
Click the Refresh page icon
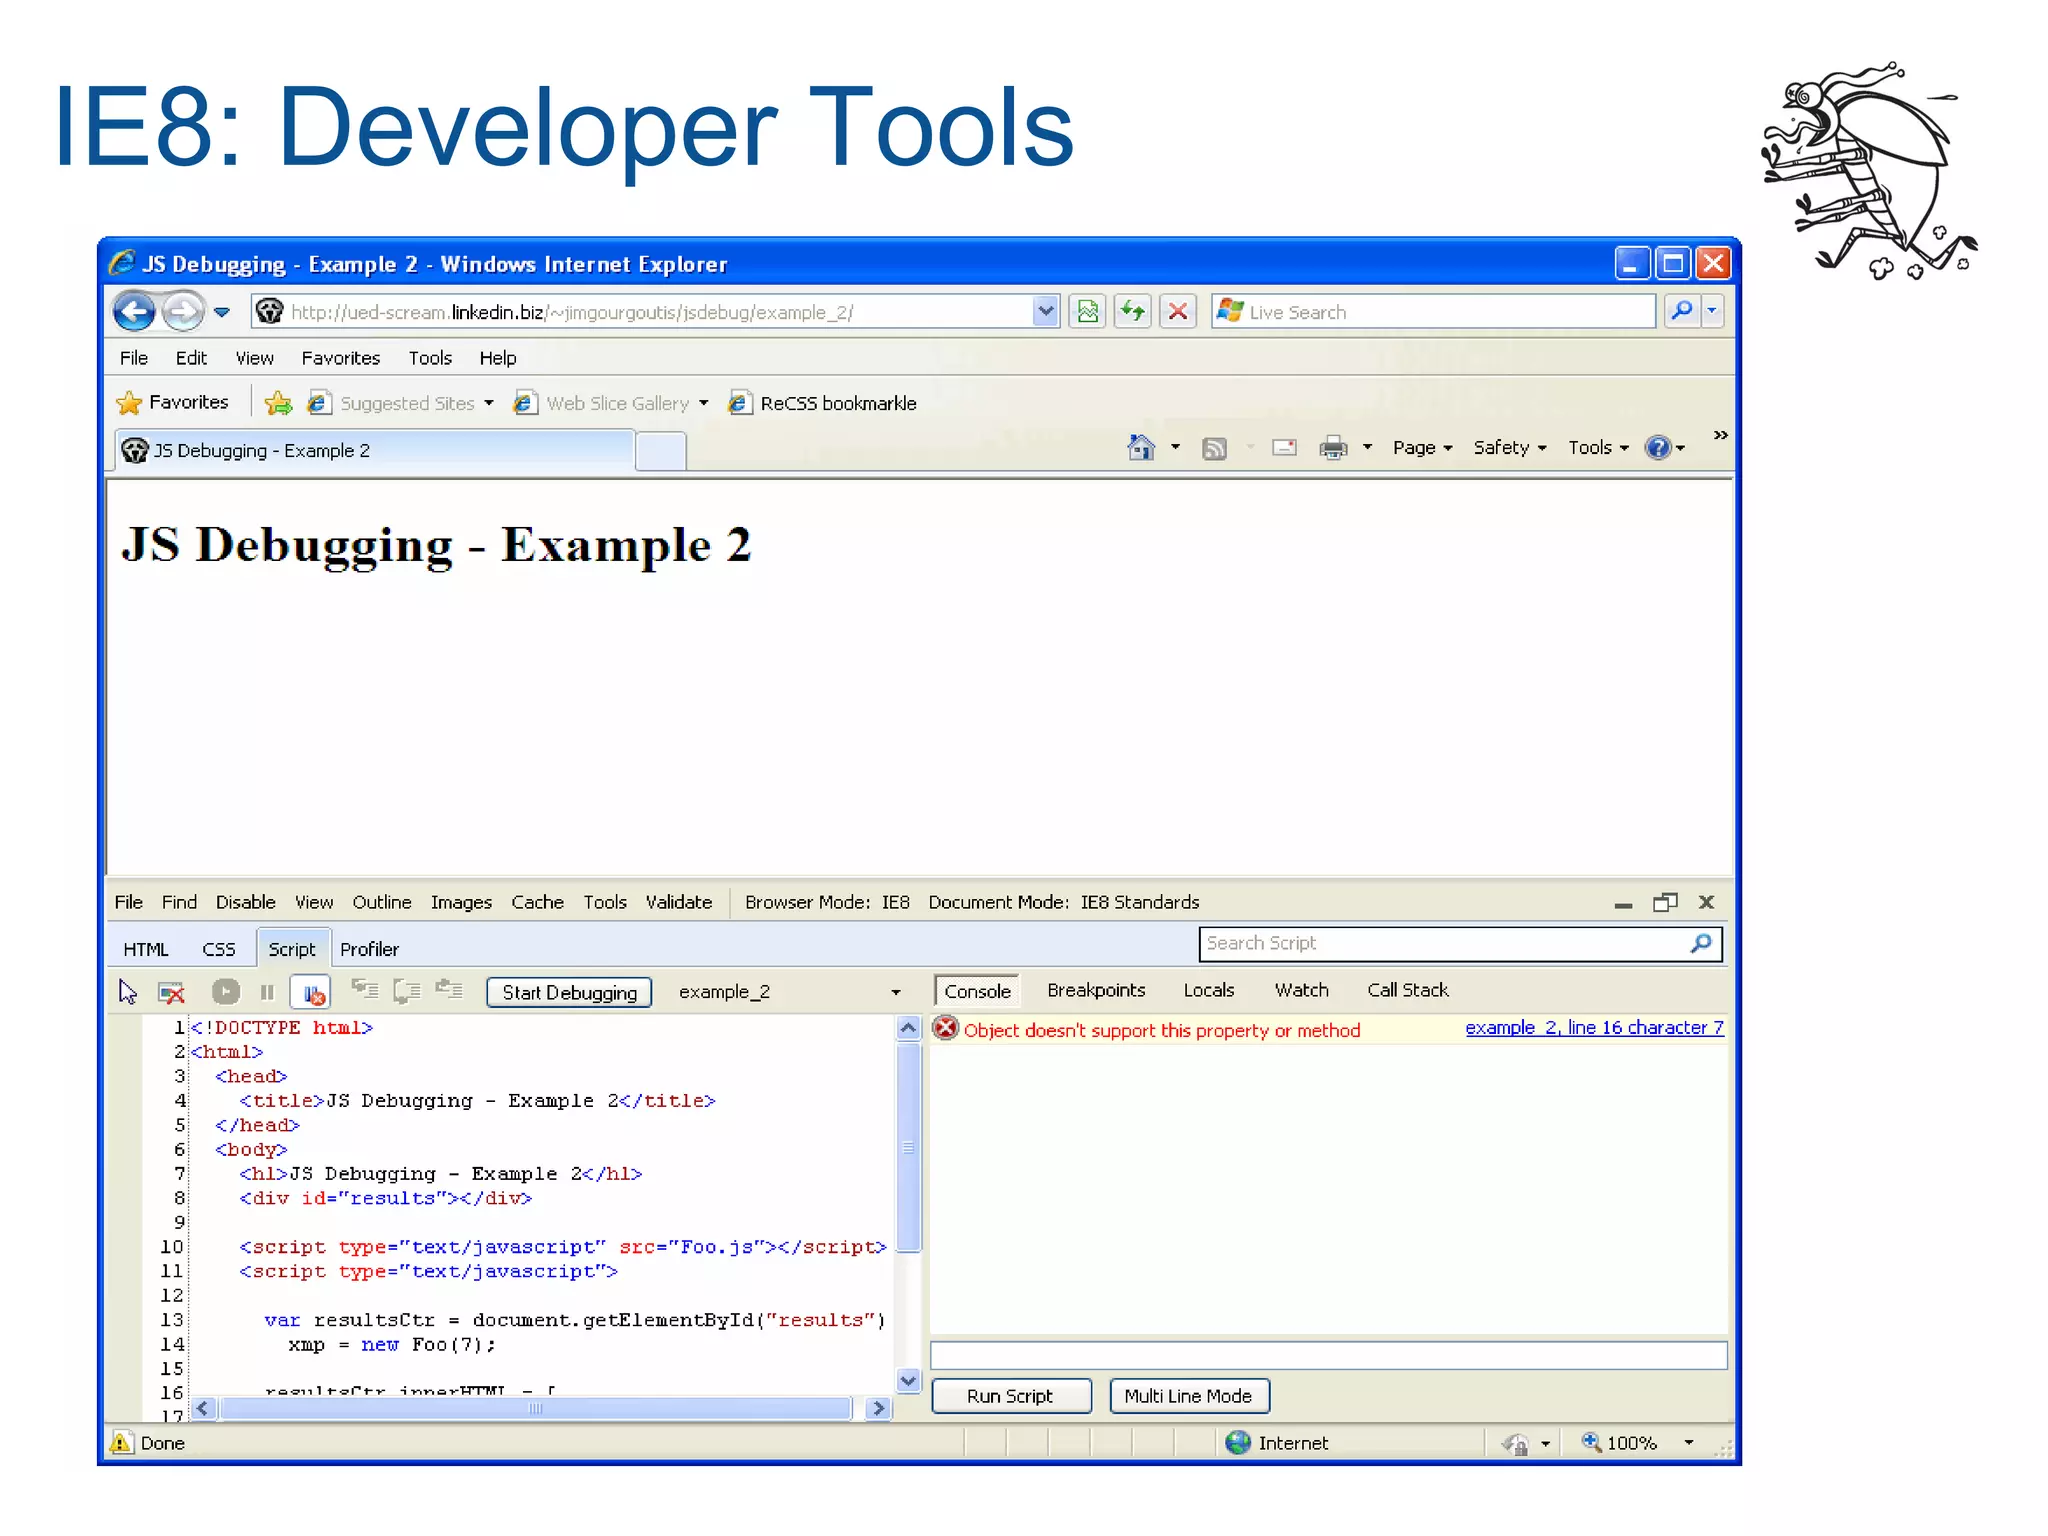pyautogui.click(x=1132, y=312)
